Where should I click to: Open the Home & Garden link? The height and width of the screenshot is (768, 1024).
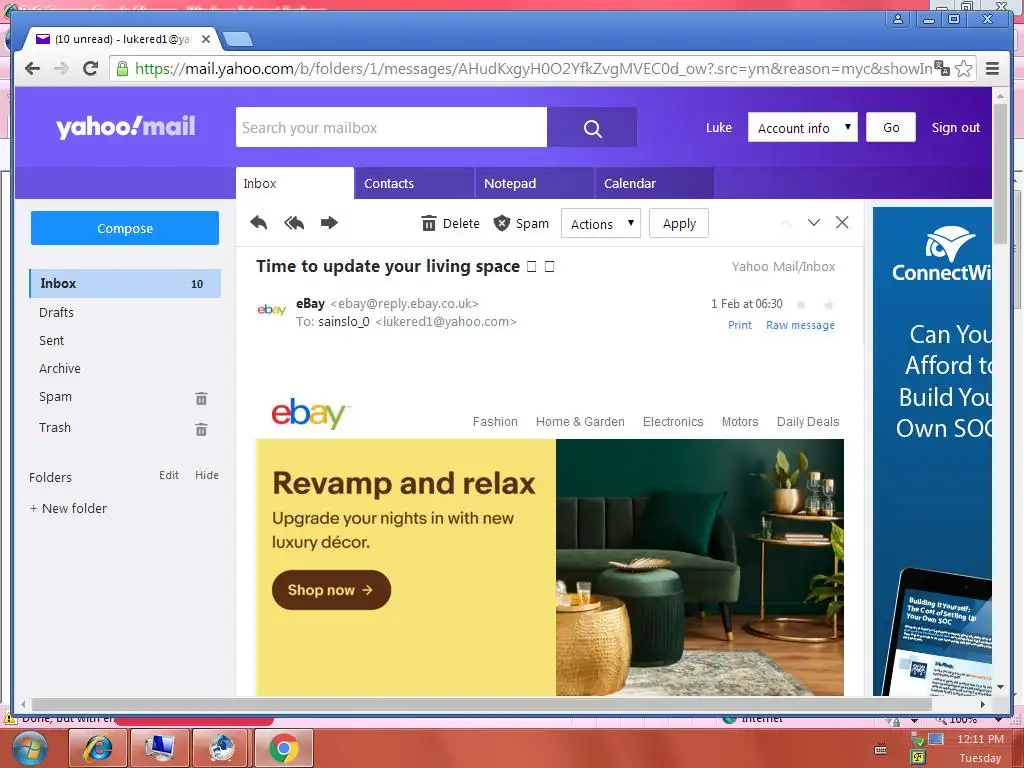580,421
